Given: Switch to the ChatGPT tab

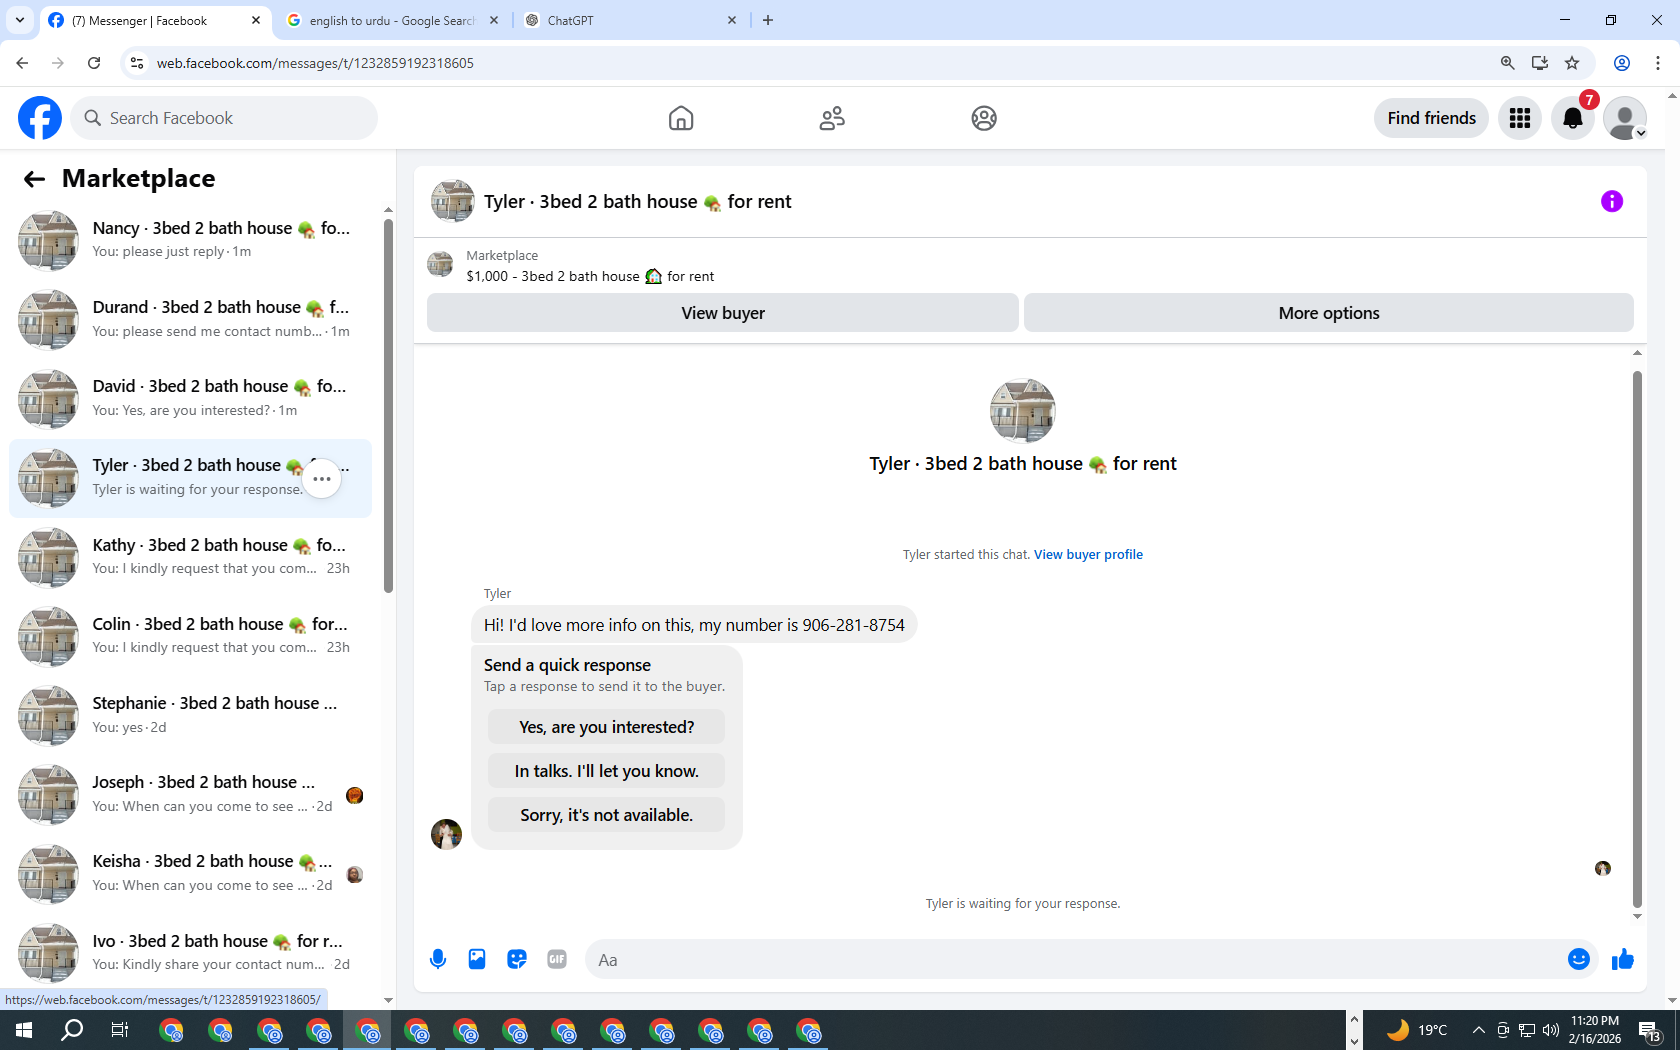Looking at the screenshot, I should (630, 20).
